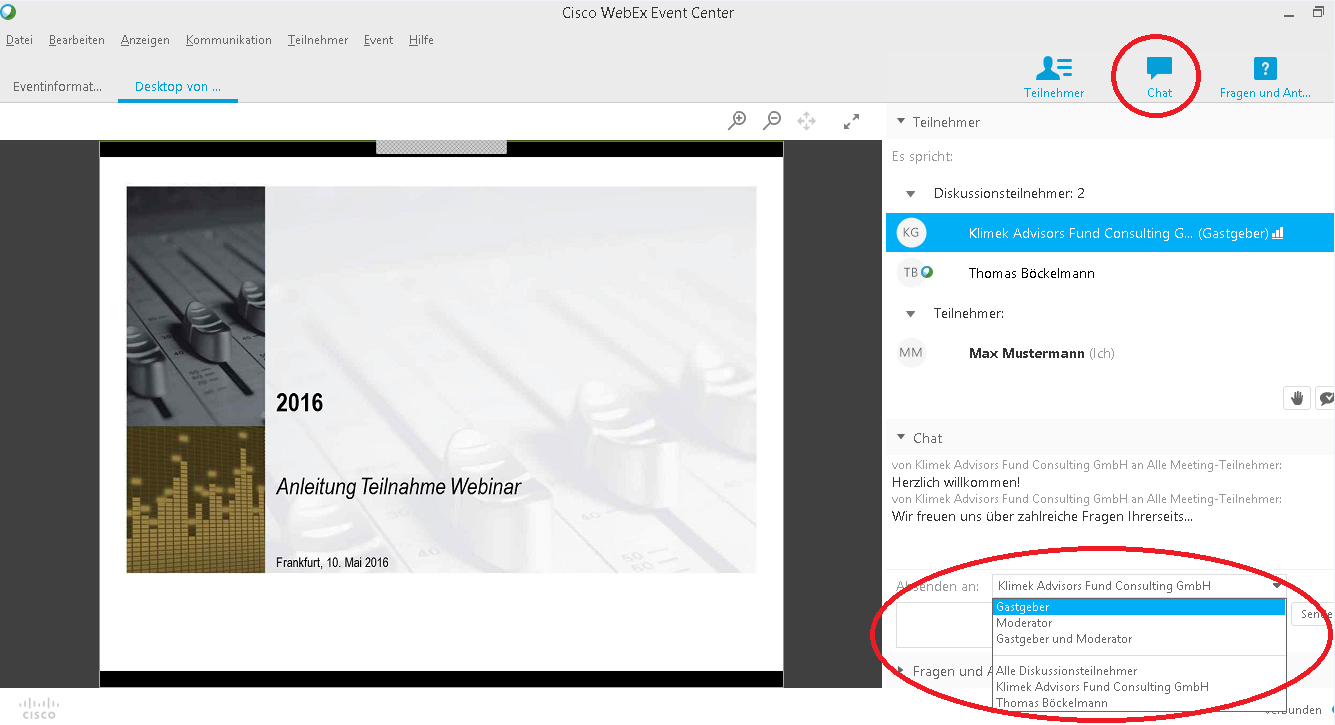Open the Teilnehmer panel icon
This screenshot has height=725, width=1335.
1054,69
